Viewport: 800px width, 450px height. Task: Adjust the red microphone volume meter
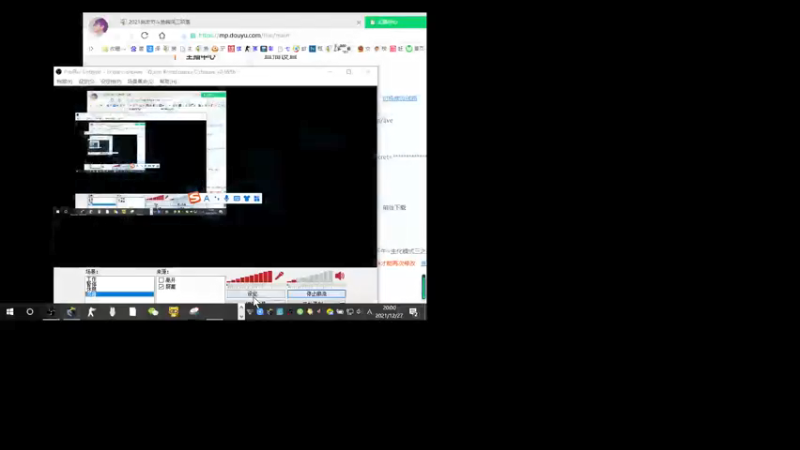click(249, 277)
